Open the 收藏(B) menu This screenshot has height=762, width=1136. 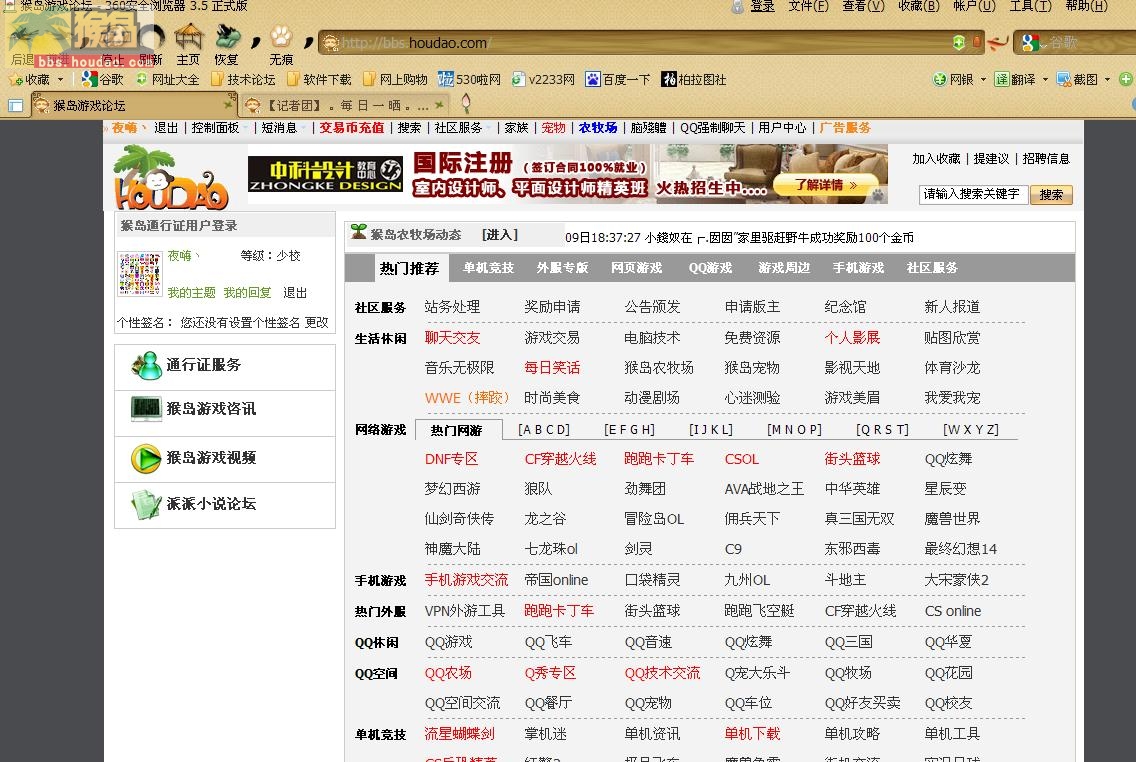point(918,7)
